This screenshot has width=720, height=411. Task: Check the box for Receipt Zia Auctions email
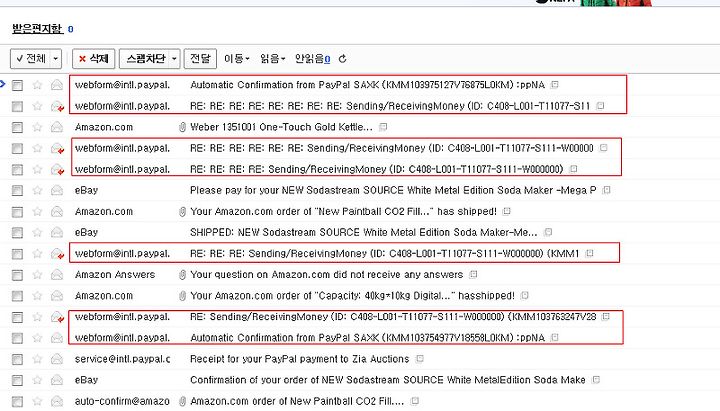pyautogui.click(x=17, y=360)
